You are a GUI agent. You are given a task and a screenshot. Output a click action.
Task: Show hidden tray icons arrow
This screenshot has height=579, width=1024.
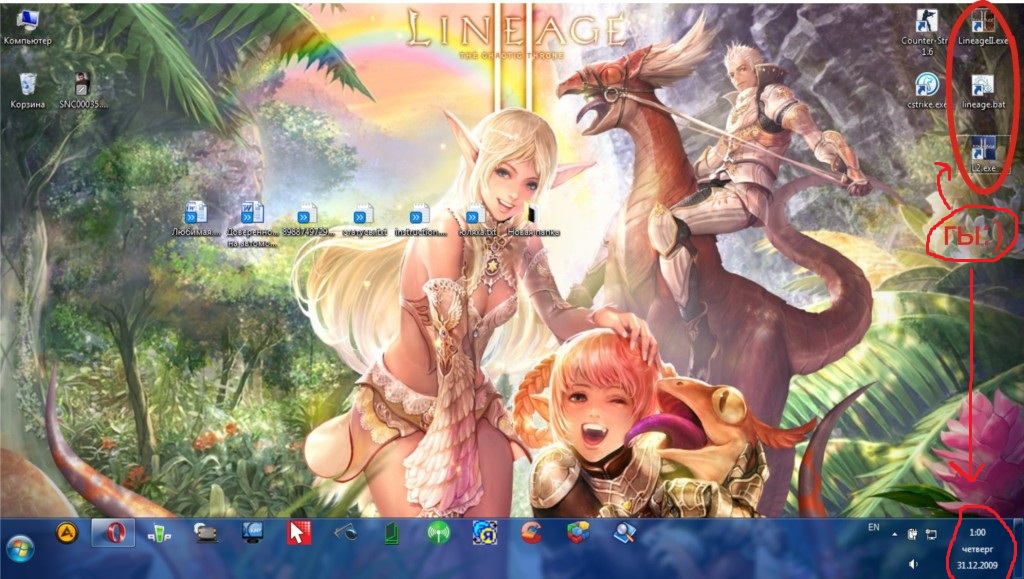[894, 535]
